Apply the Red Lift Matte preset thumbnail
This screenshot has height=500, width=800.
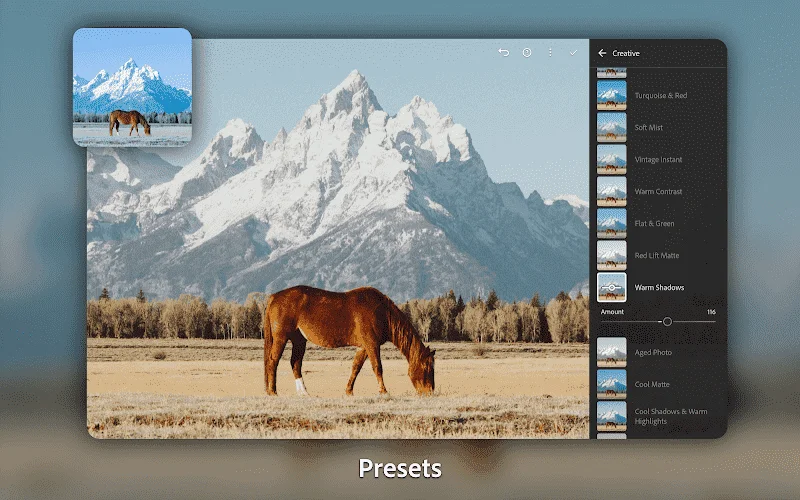(612, 255)
